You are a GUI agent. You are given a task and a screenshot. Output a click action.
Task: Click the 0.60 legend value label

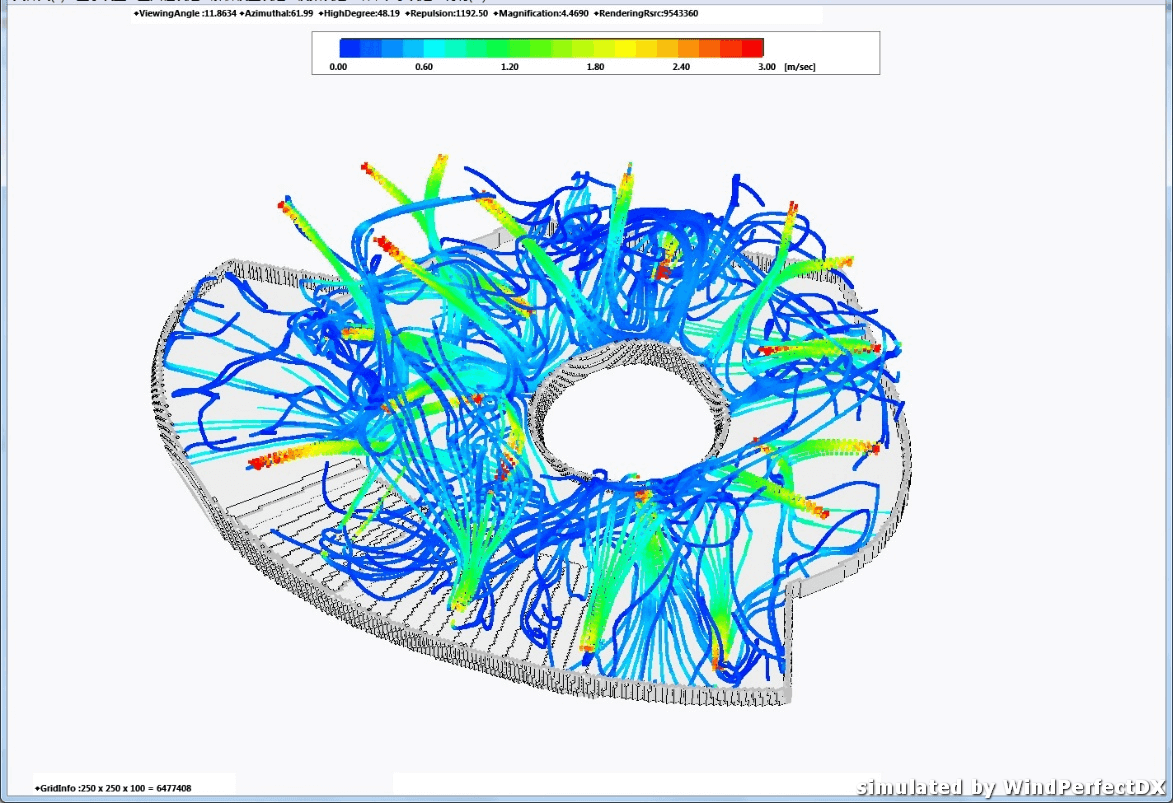(x=423, y=67)
